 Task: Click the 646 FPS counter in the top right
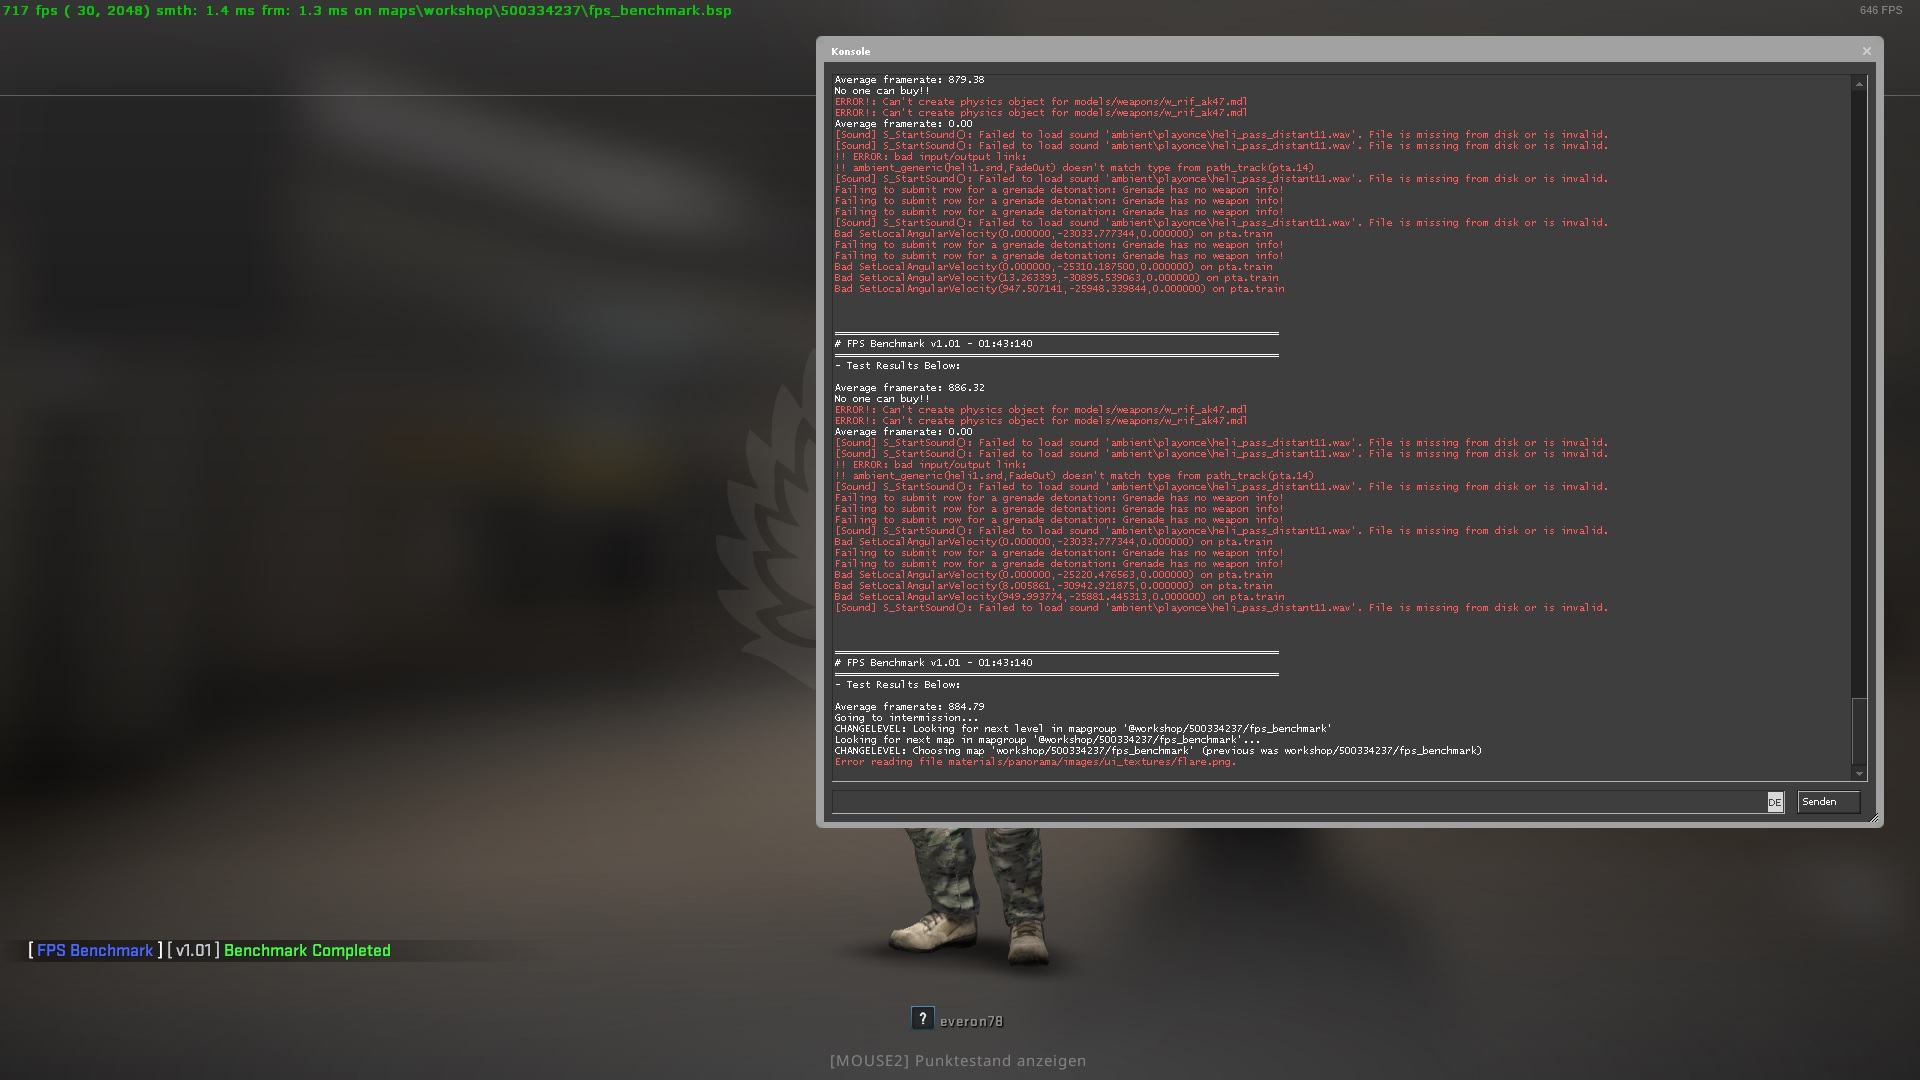(1881, 10)
